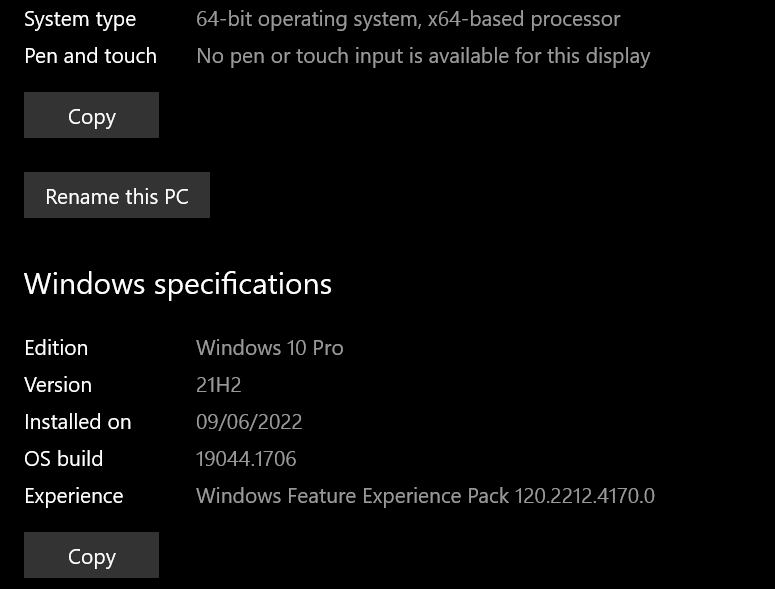Select the Experience label
Viewport: 775px width, 589px height.
pos(74,496)
